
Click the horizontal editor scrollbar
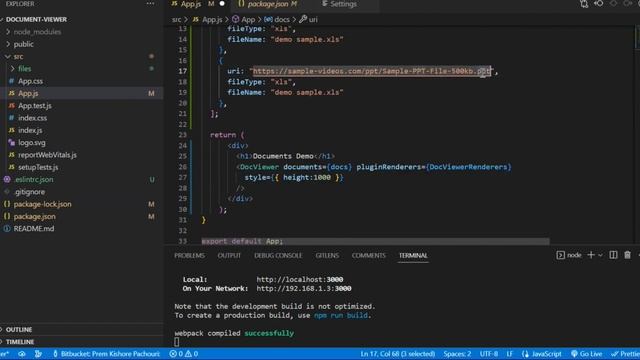(x=375, y=241)
